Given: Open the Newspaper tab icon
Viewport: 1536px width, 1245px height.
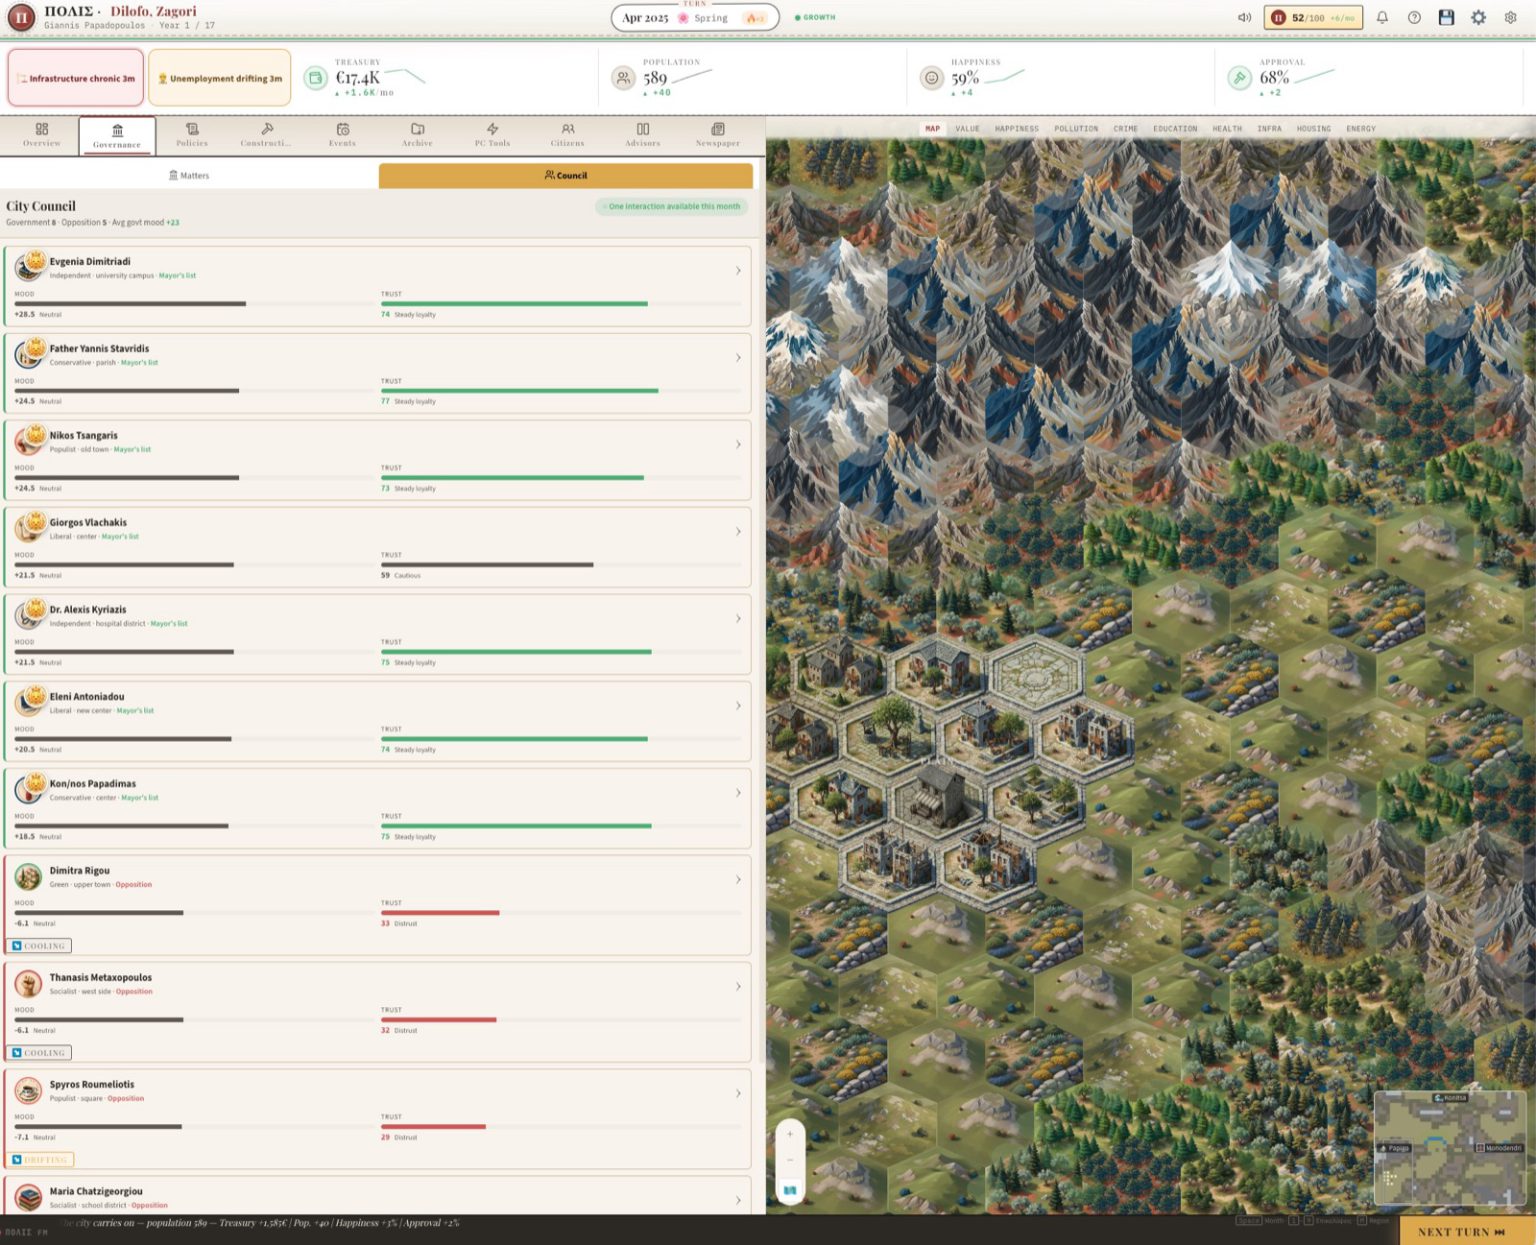Looking at the screenshot, I should click(x=718, y=135).
